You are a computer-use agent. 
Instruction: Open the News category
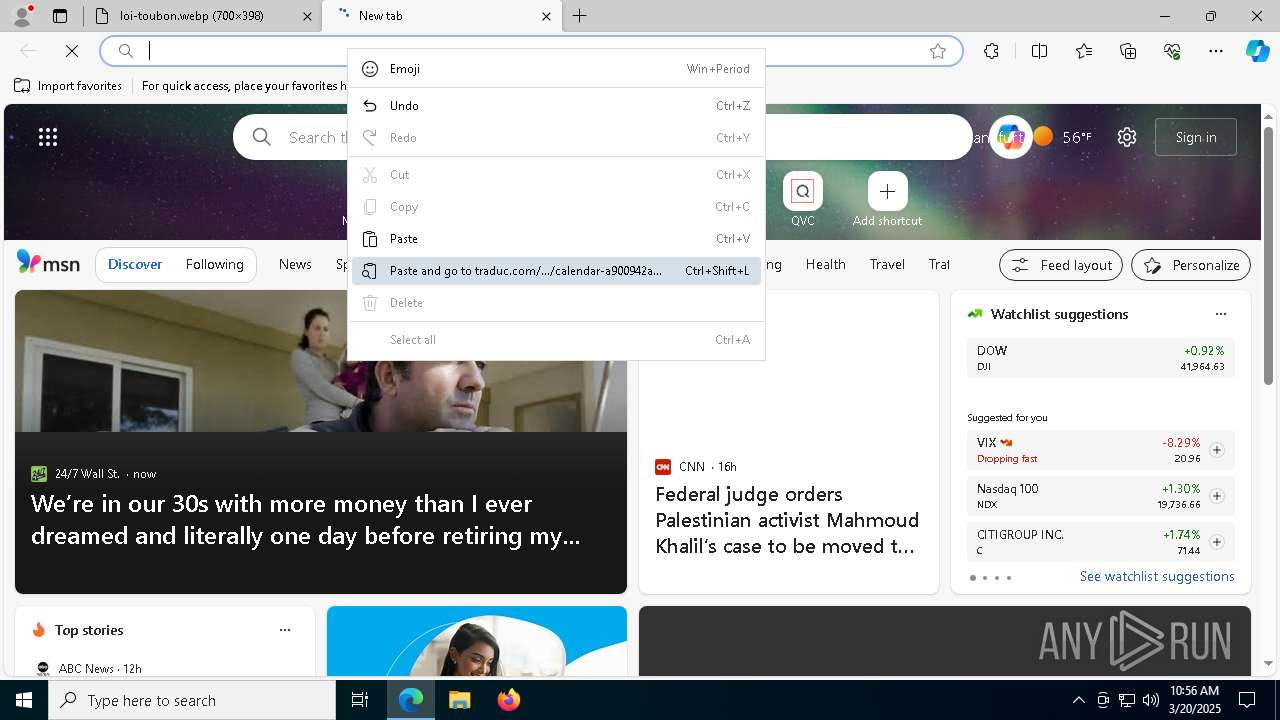295,265
